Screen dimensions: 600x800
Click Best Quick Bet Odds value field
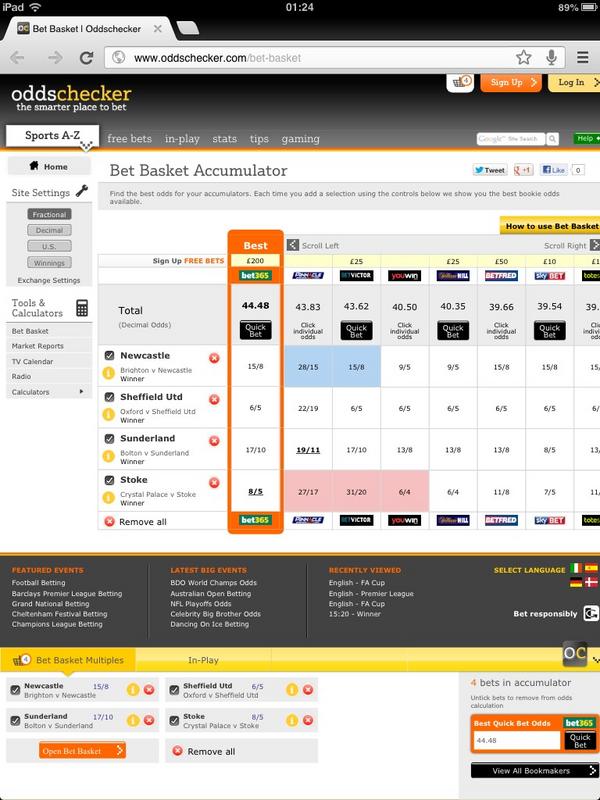point(517,740)
